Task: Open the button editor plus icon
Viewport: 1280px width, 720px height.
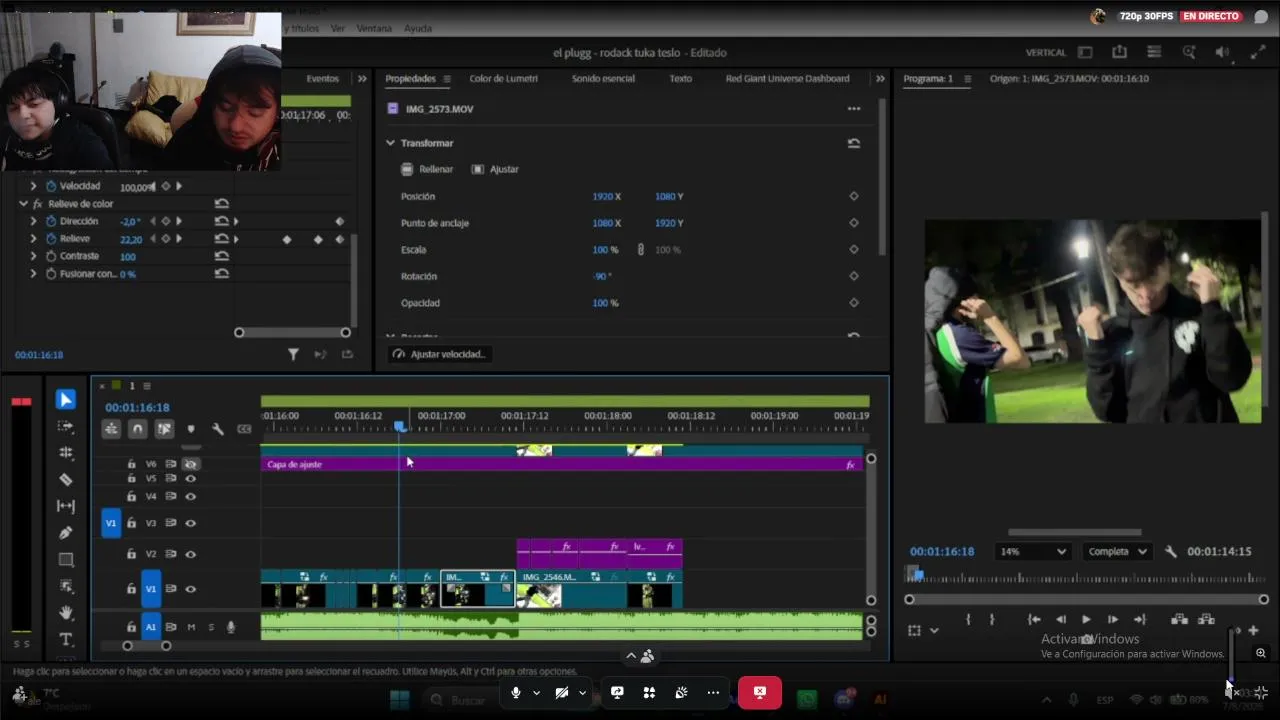Action: click(1253, 631)
